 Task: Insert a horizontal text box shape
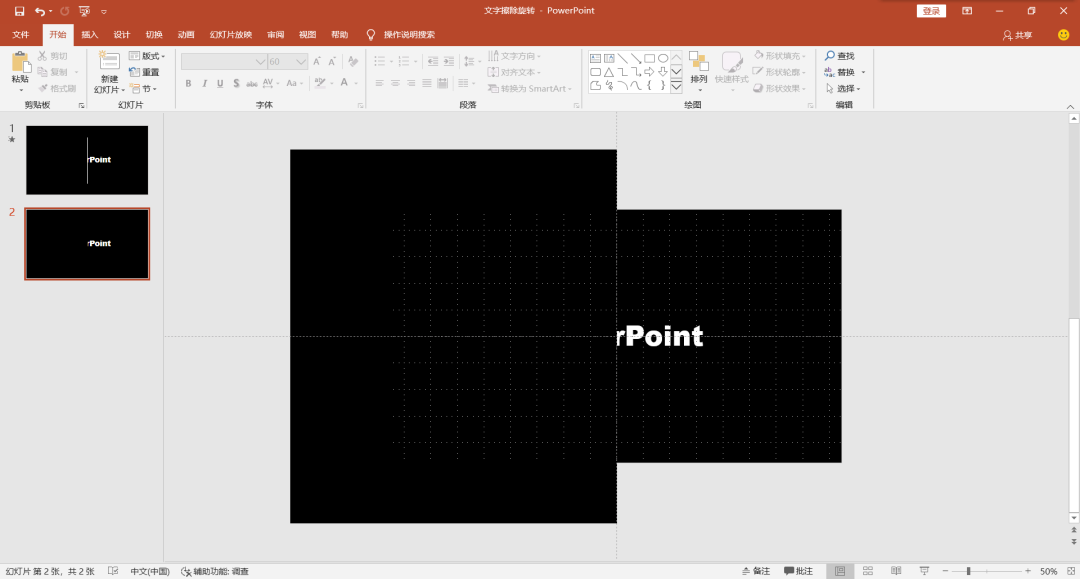[x=596, y=59]
